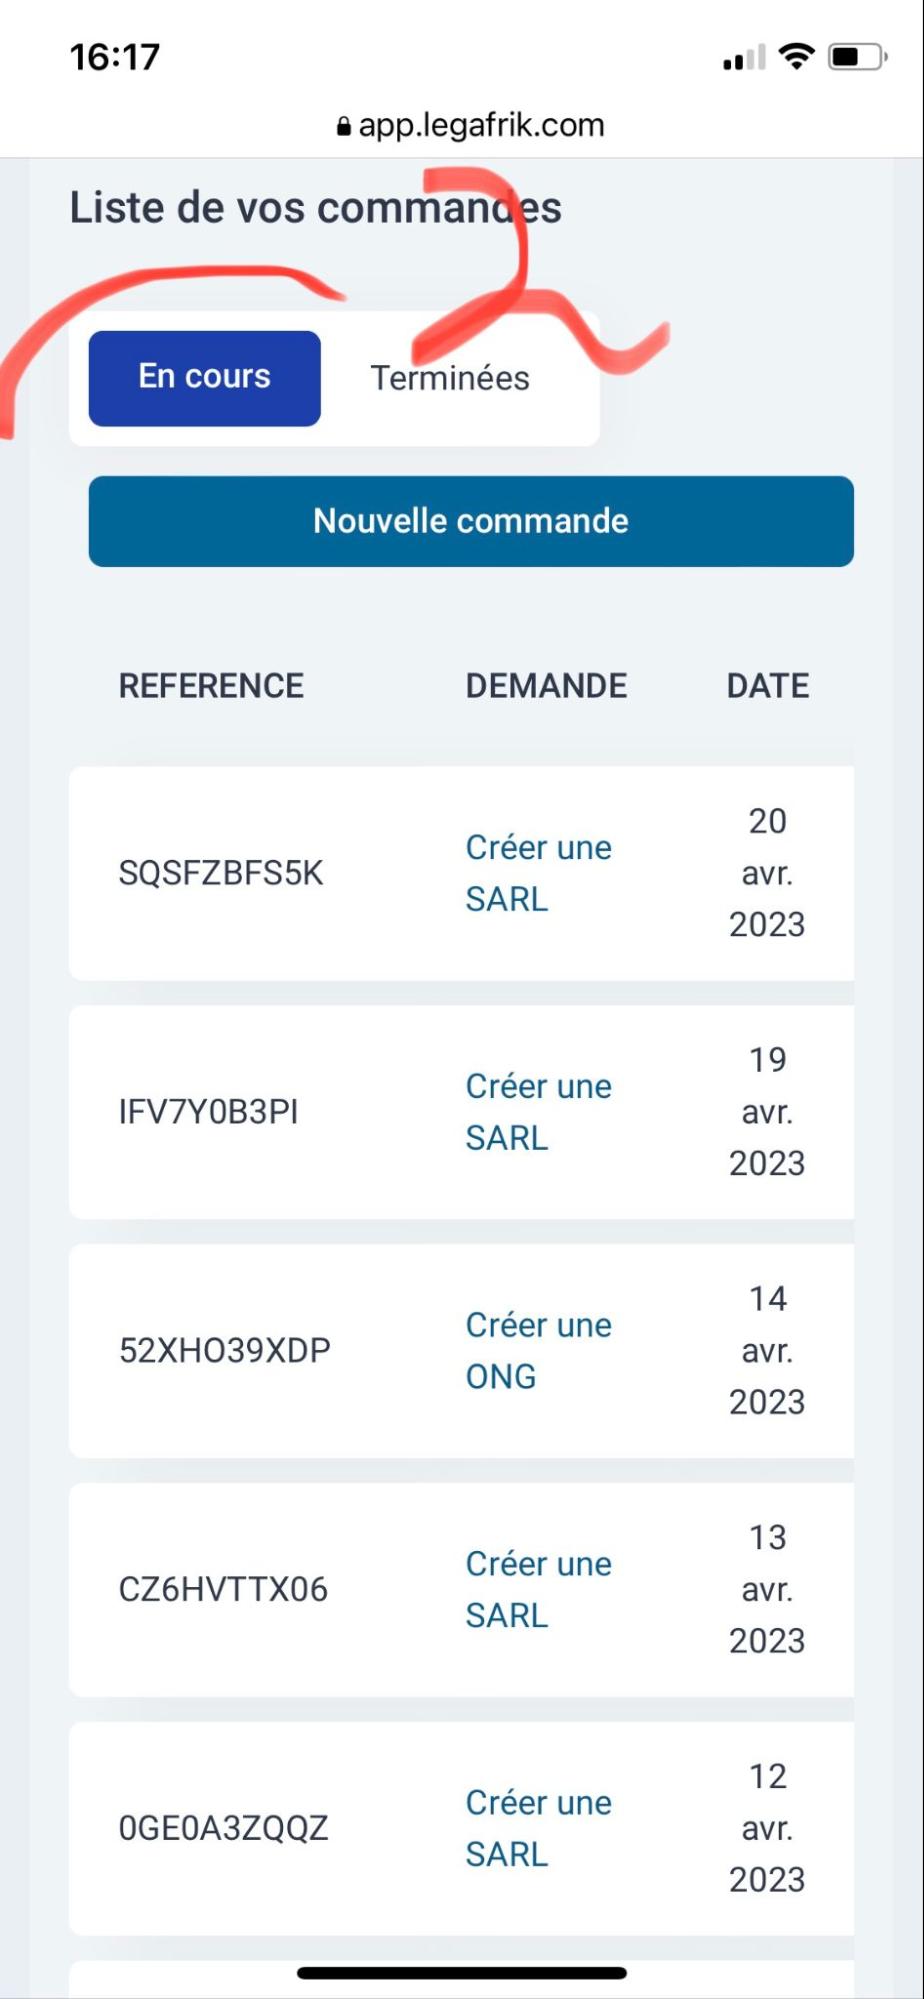This screenshot has height=1999, width=924.
Task: Tap the lock icon beside app.legafrik.com
Action: [x=343, y=127]
